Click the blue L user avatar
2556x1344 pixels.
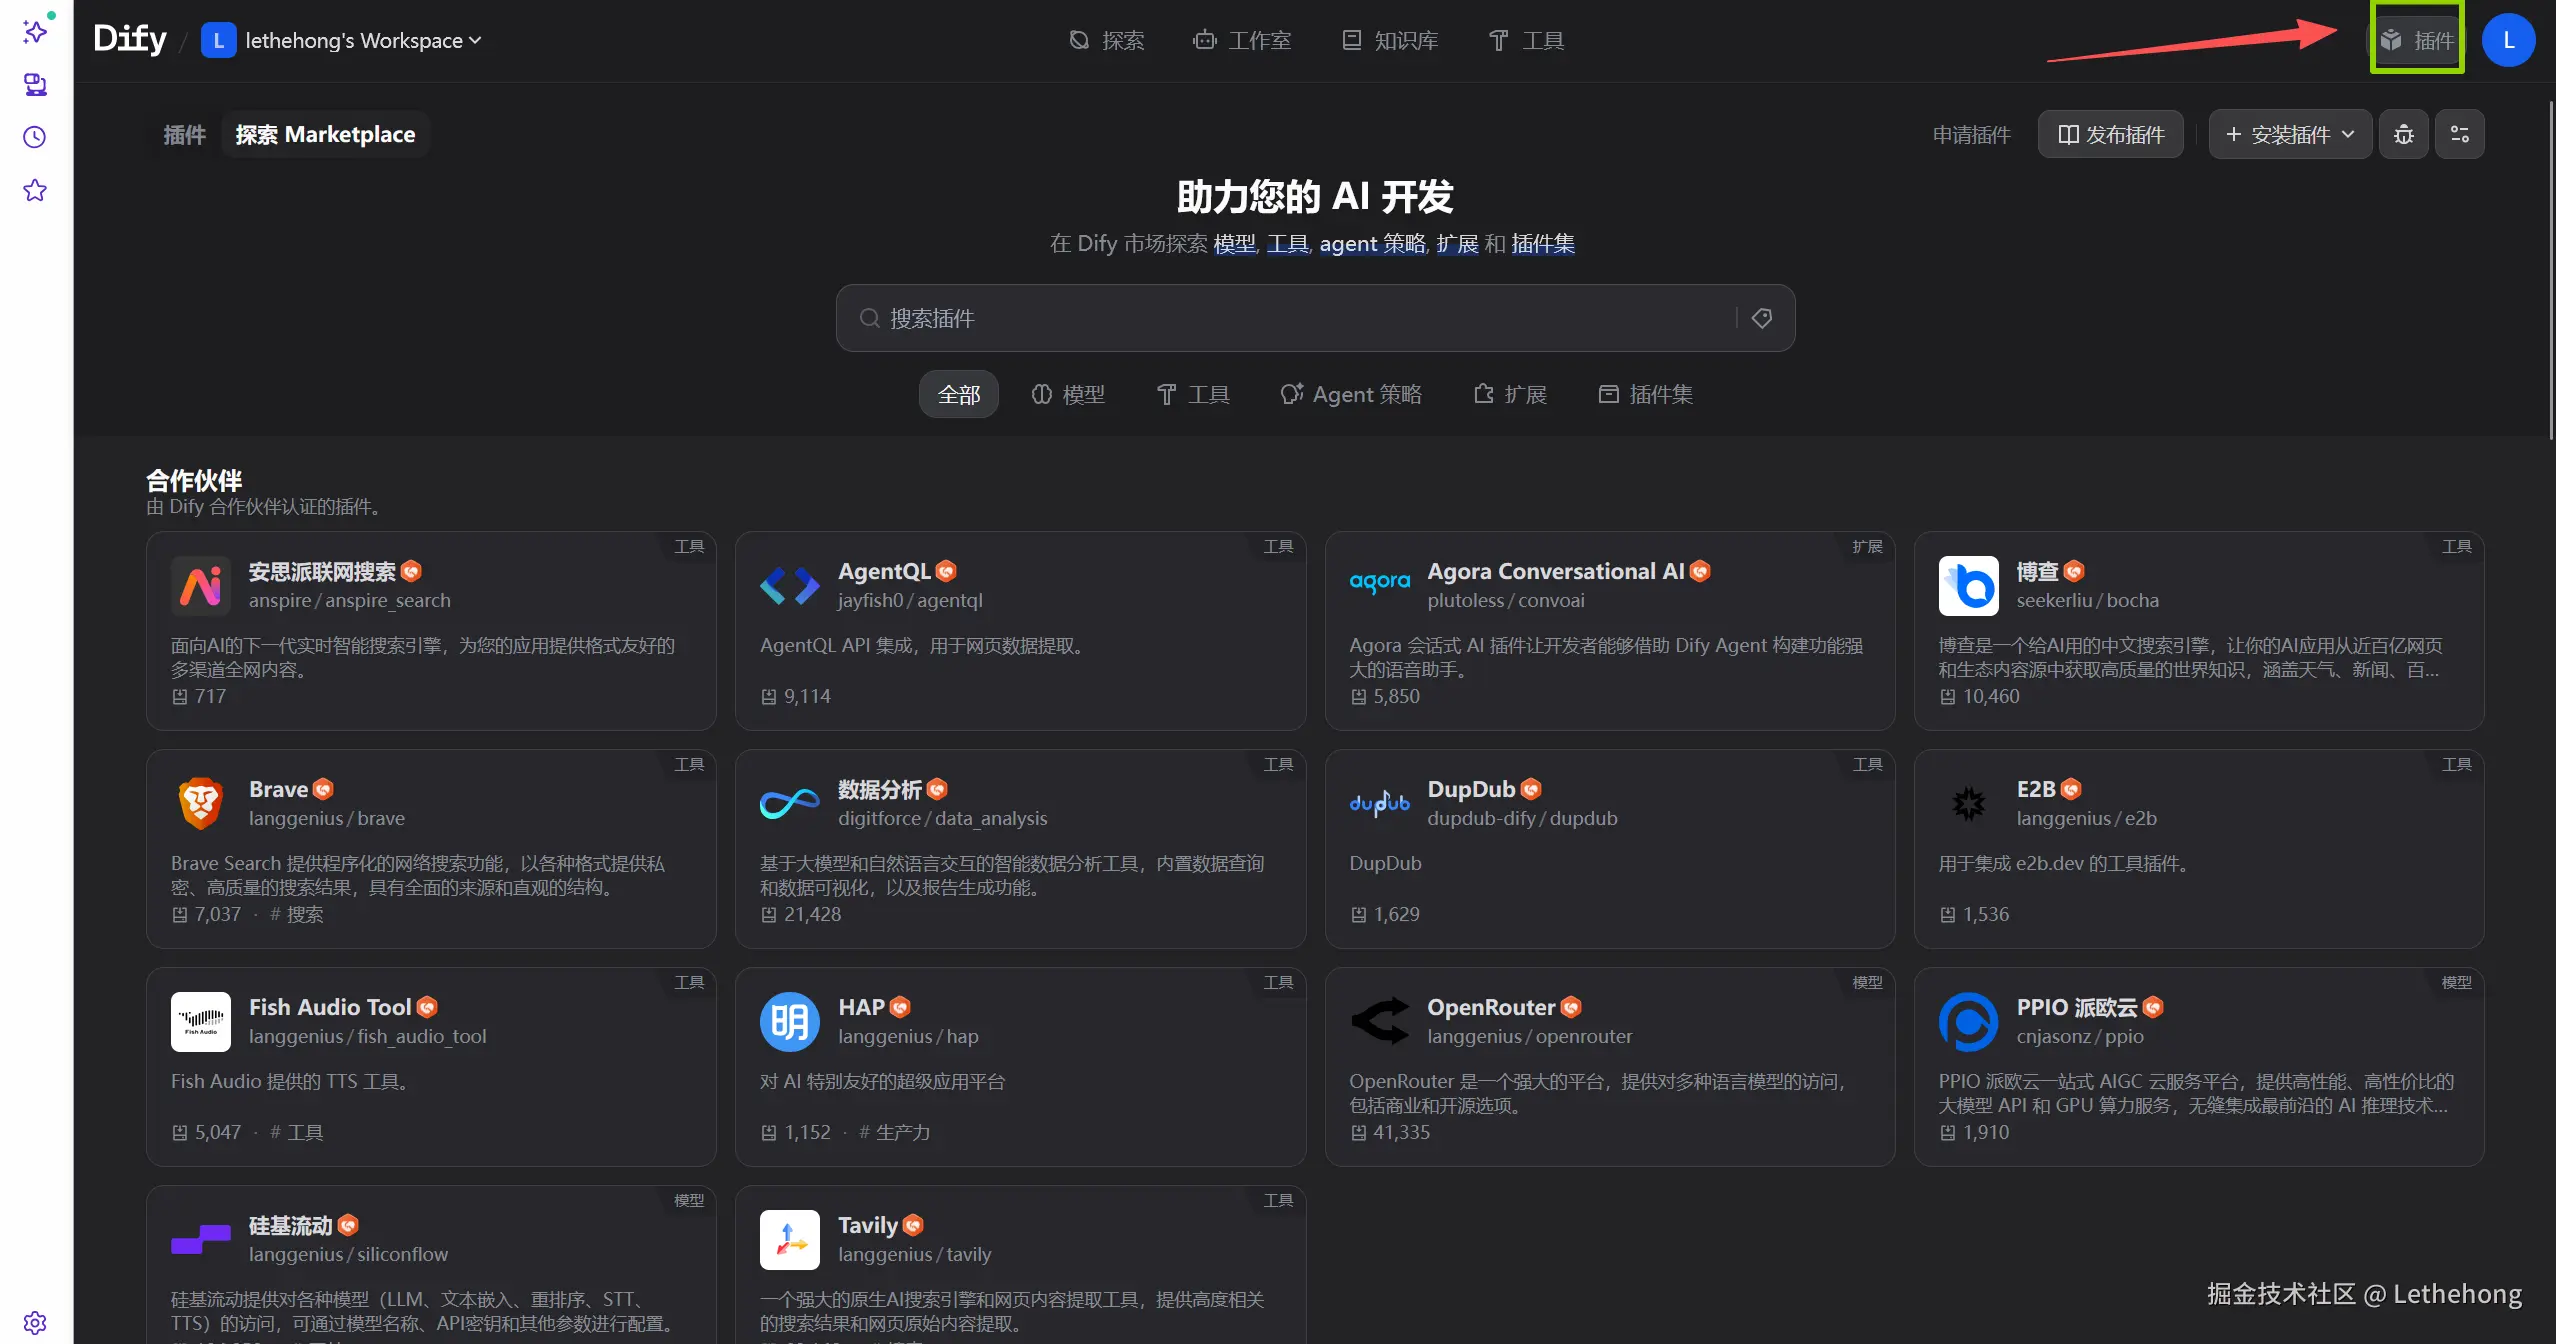tap(2508, 40)
